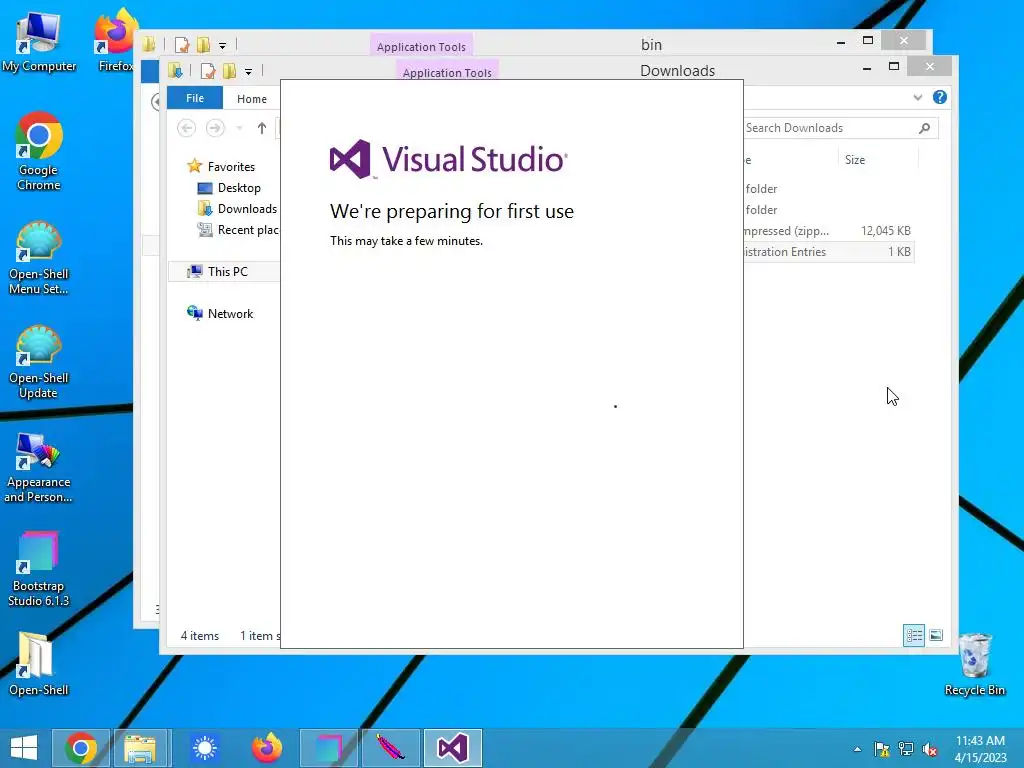Open Bootstrap Studio taskbar icon

(328, 748)
